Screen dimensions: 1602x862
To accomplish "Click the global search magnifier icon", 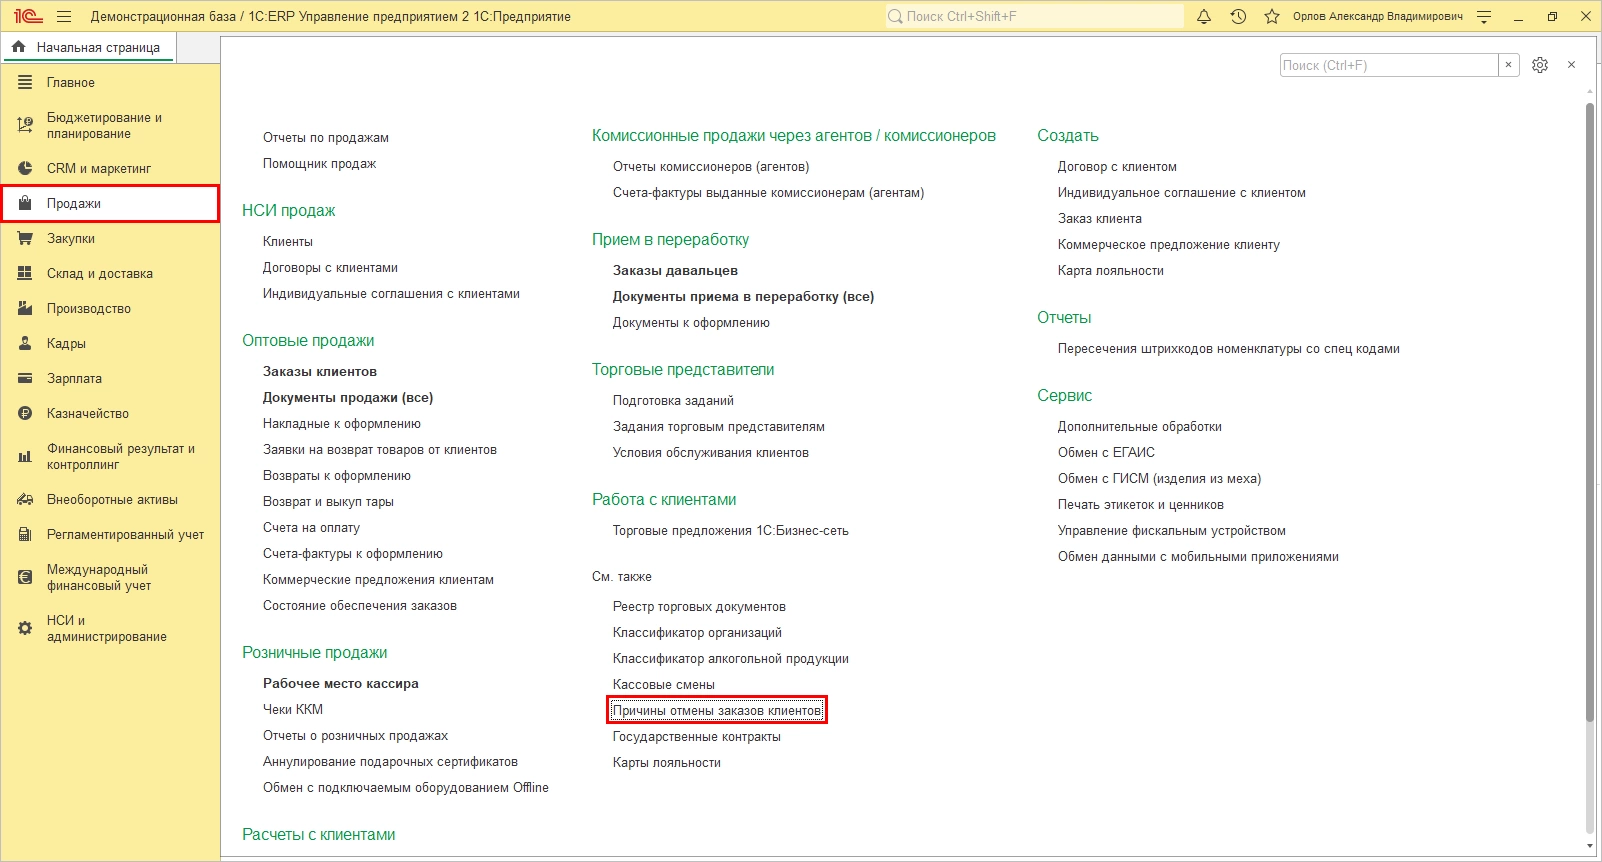I will (895, 16).
